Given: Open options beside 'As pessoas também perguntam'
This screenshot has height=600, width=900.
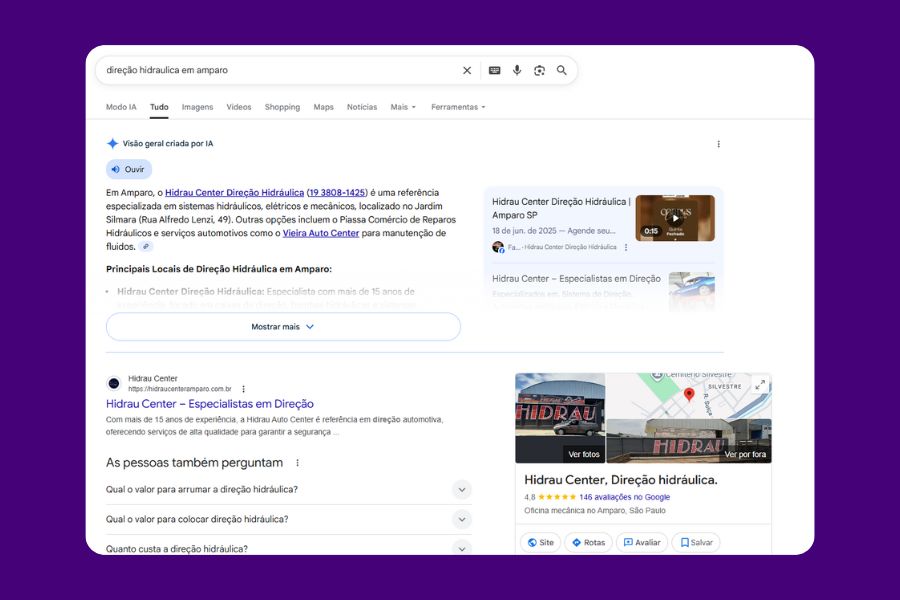Looking at the screenshot, I should (x=297, y=463).
